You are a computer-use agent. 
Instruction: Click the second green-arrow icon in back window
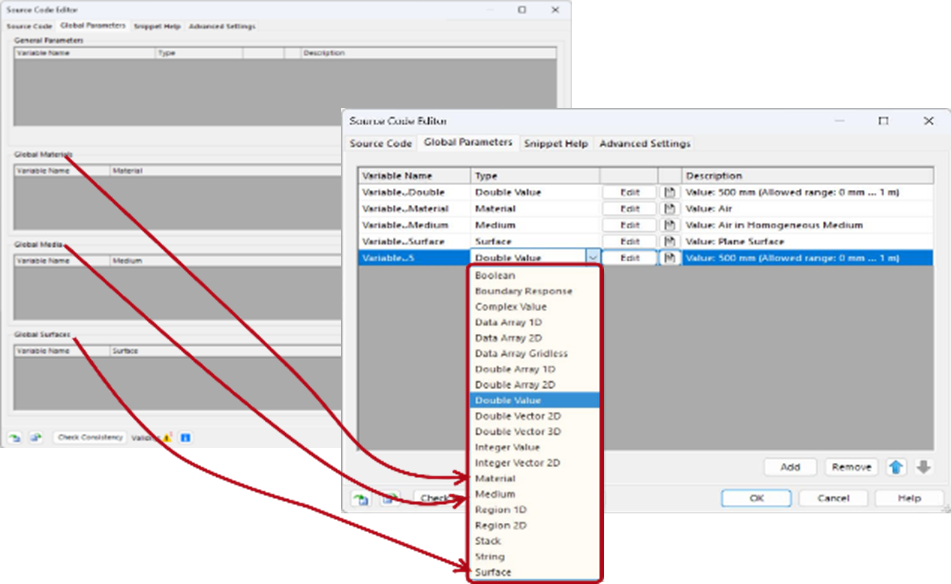click(36, 437)
